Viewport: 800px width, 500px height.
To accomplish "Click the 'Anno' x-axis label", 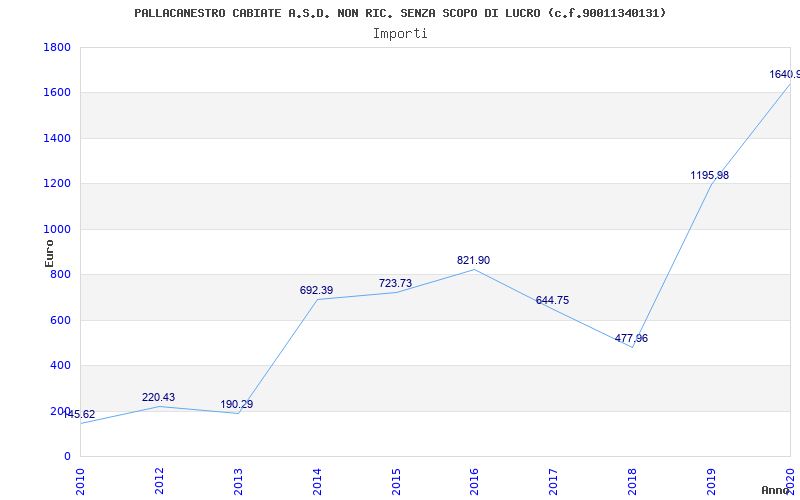I will [x=776, y=490].
